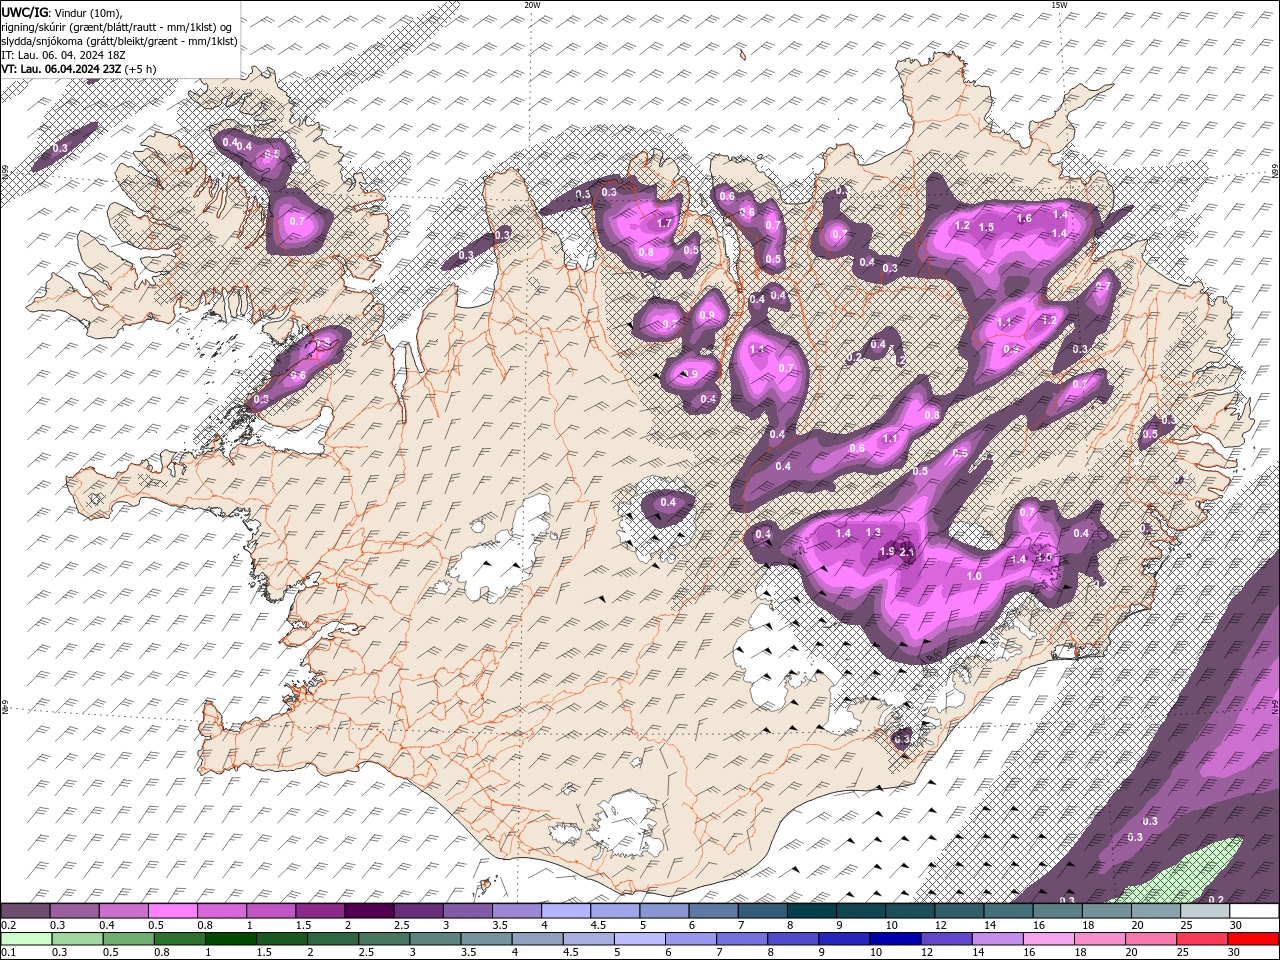Image resolution: width=1280 pixels, height=960 pixels.
Task: Pick the dark teal snow swatch at 8
Action: click(x=812, y=911)
